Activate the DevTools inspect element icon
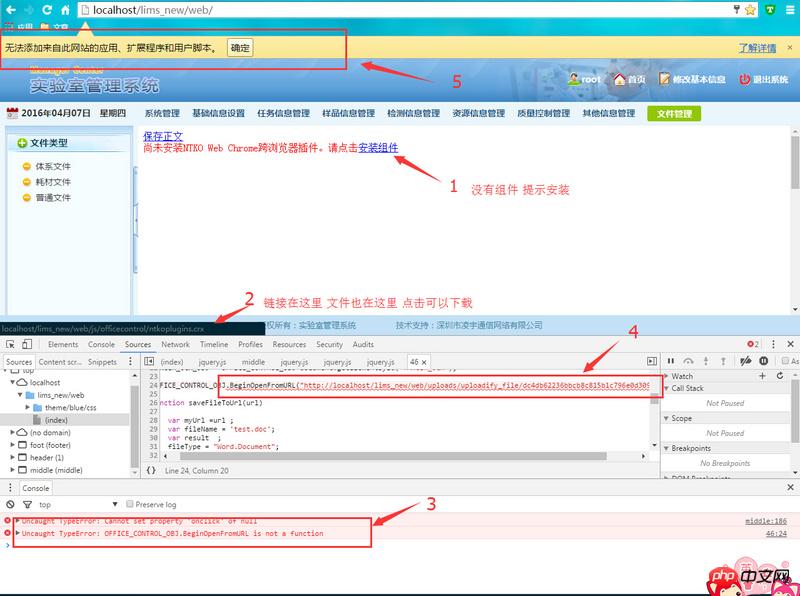Viewport: 800px width, 596px height. click(10, 344)
